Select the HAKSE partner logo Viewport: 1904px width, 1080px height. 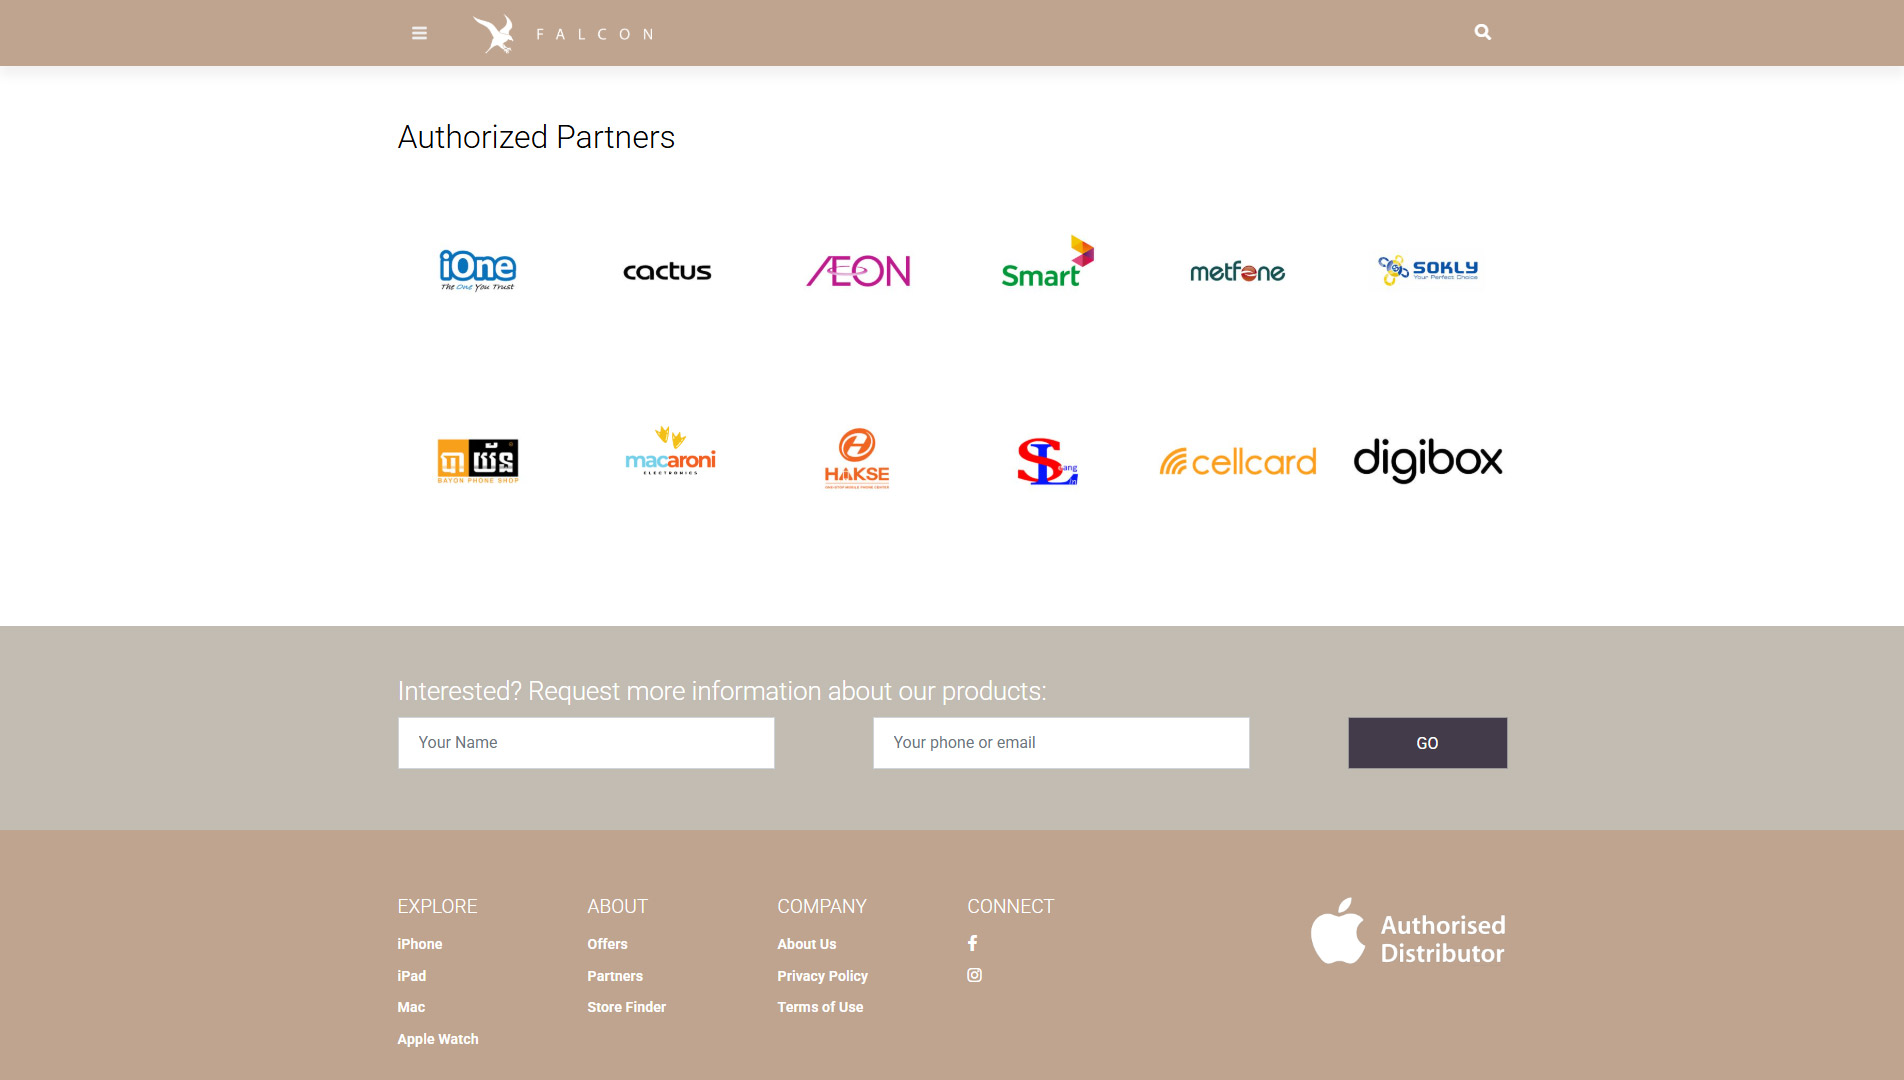857,458
